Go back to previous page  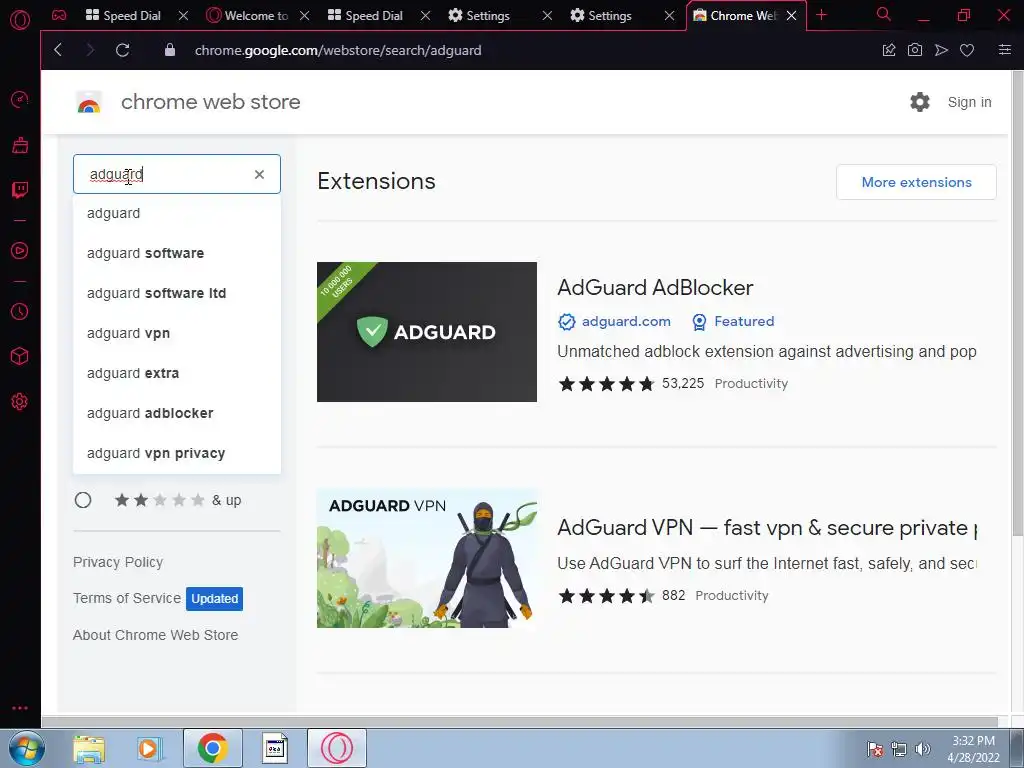point(58,50)
